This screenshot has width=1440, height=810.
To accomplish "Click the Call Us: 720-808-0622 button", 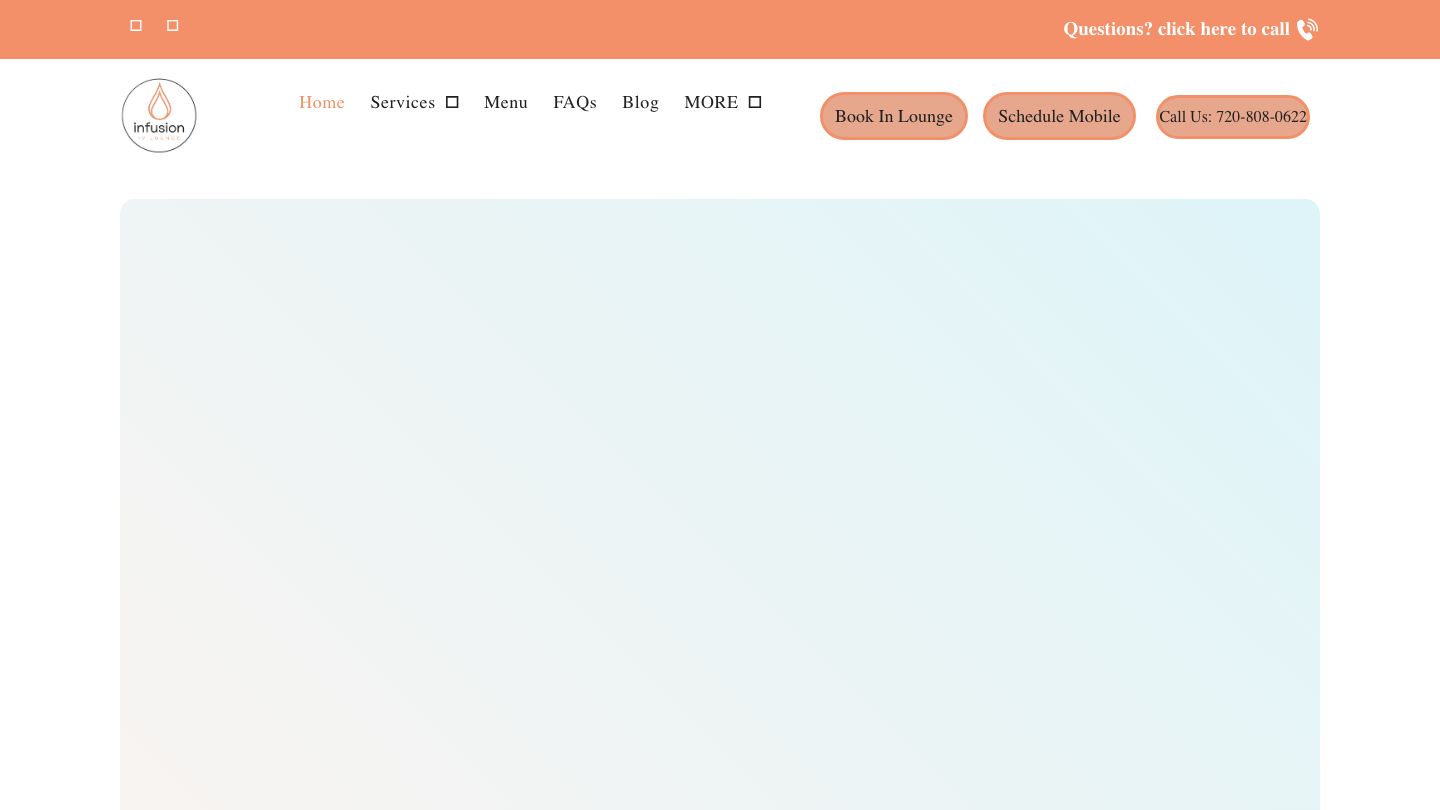I will point(1232,117).
